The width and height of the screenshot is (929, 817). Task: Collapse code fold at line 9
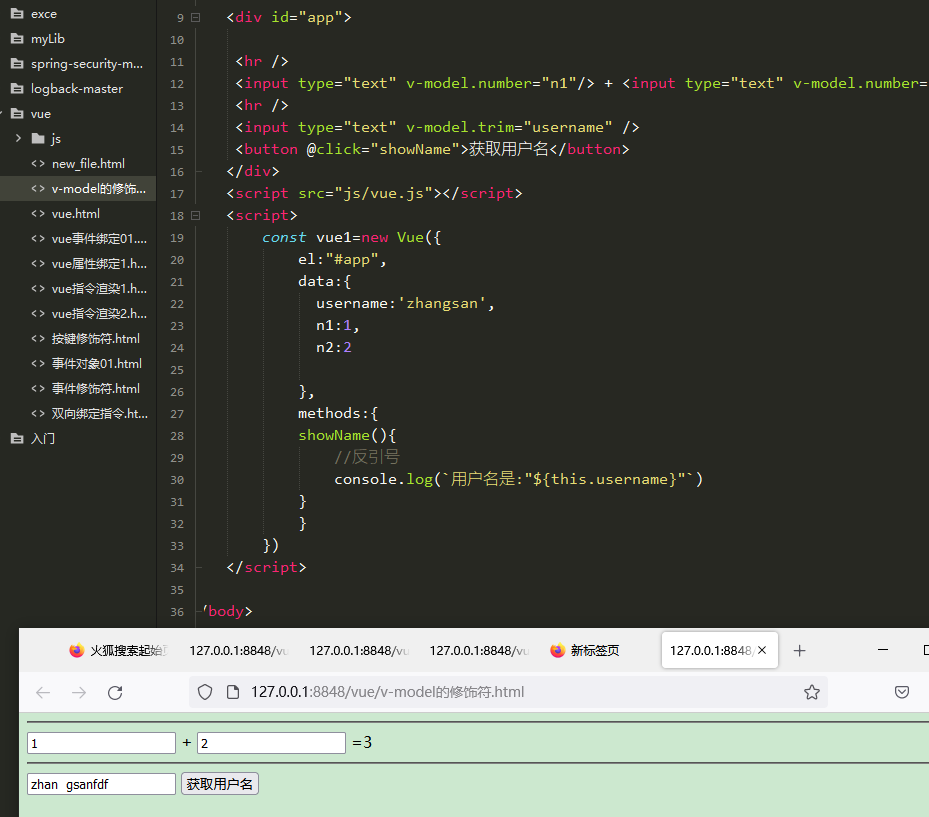pyautogui.click(x=196, y=18)
